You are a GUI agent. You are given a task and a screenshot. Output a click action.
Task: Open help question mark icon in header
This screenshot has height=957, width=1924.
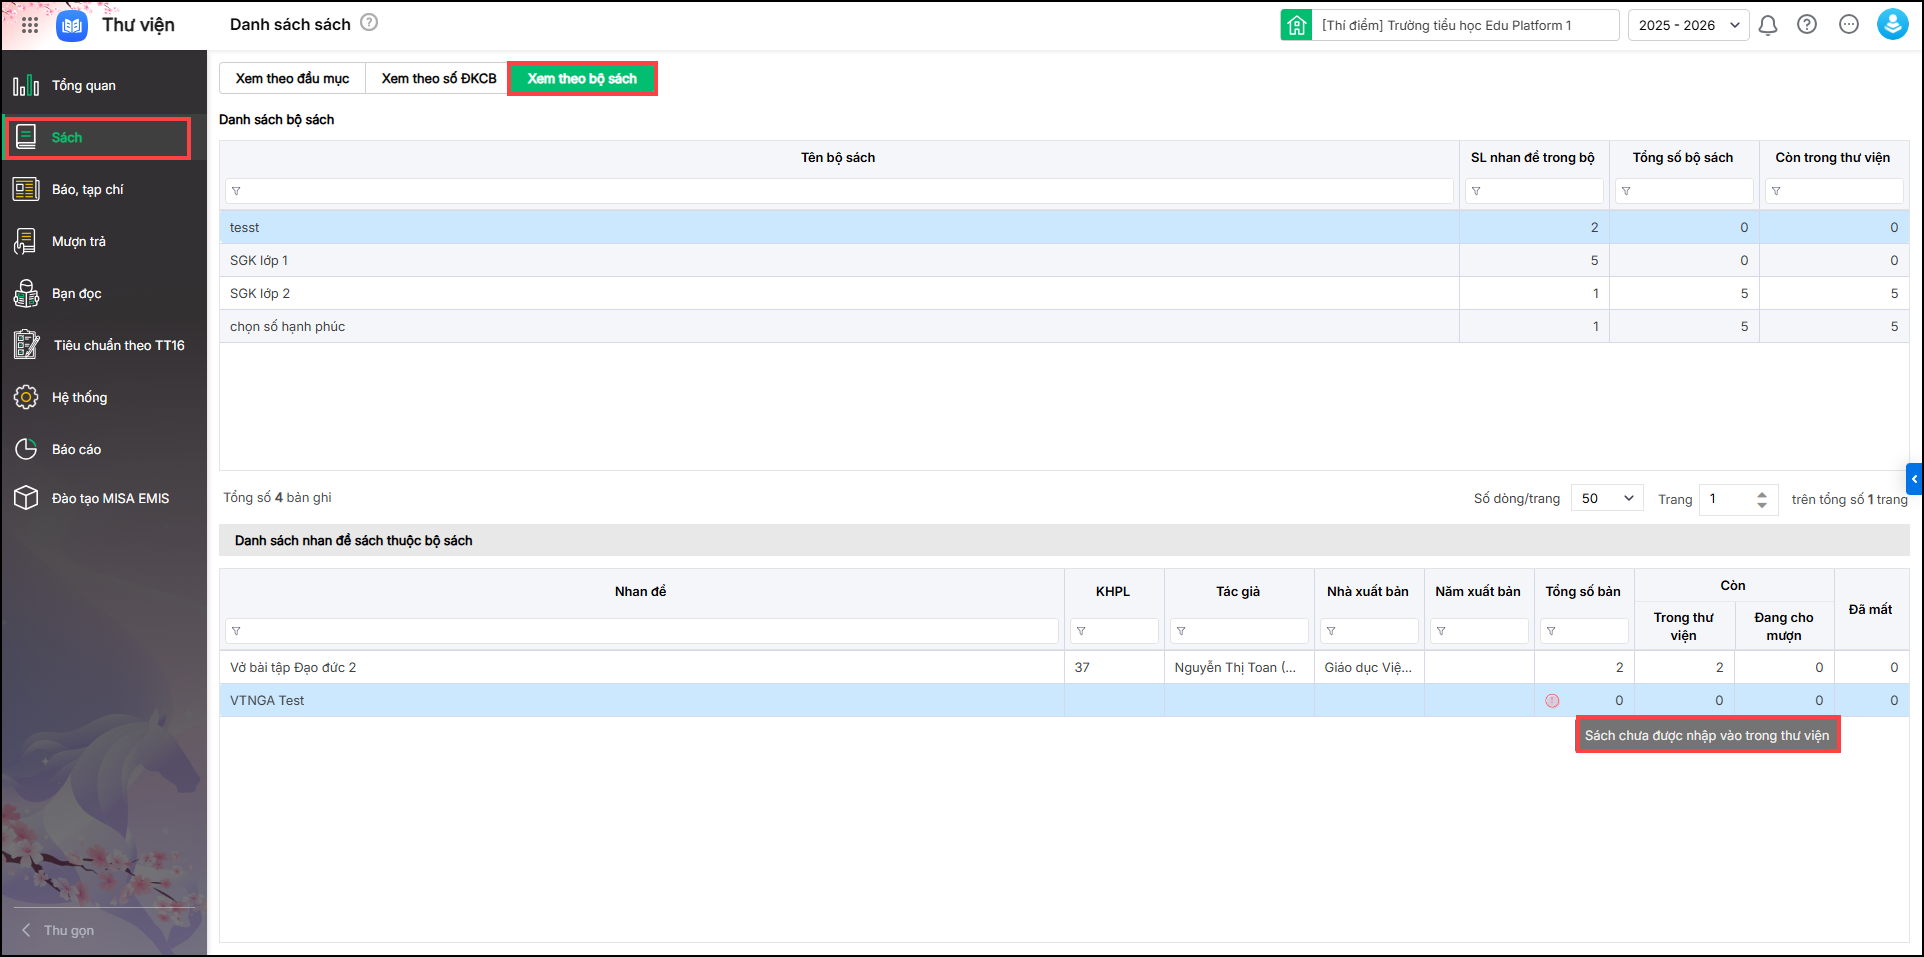tap(1807, 25)
